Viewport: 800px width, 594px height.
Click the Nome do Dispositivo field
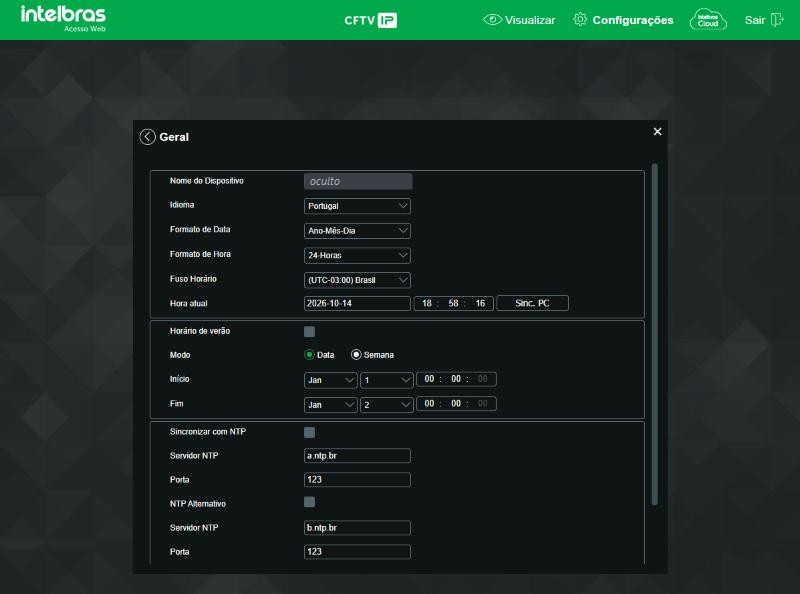click(x=358, y=181)
